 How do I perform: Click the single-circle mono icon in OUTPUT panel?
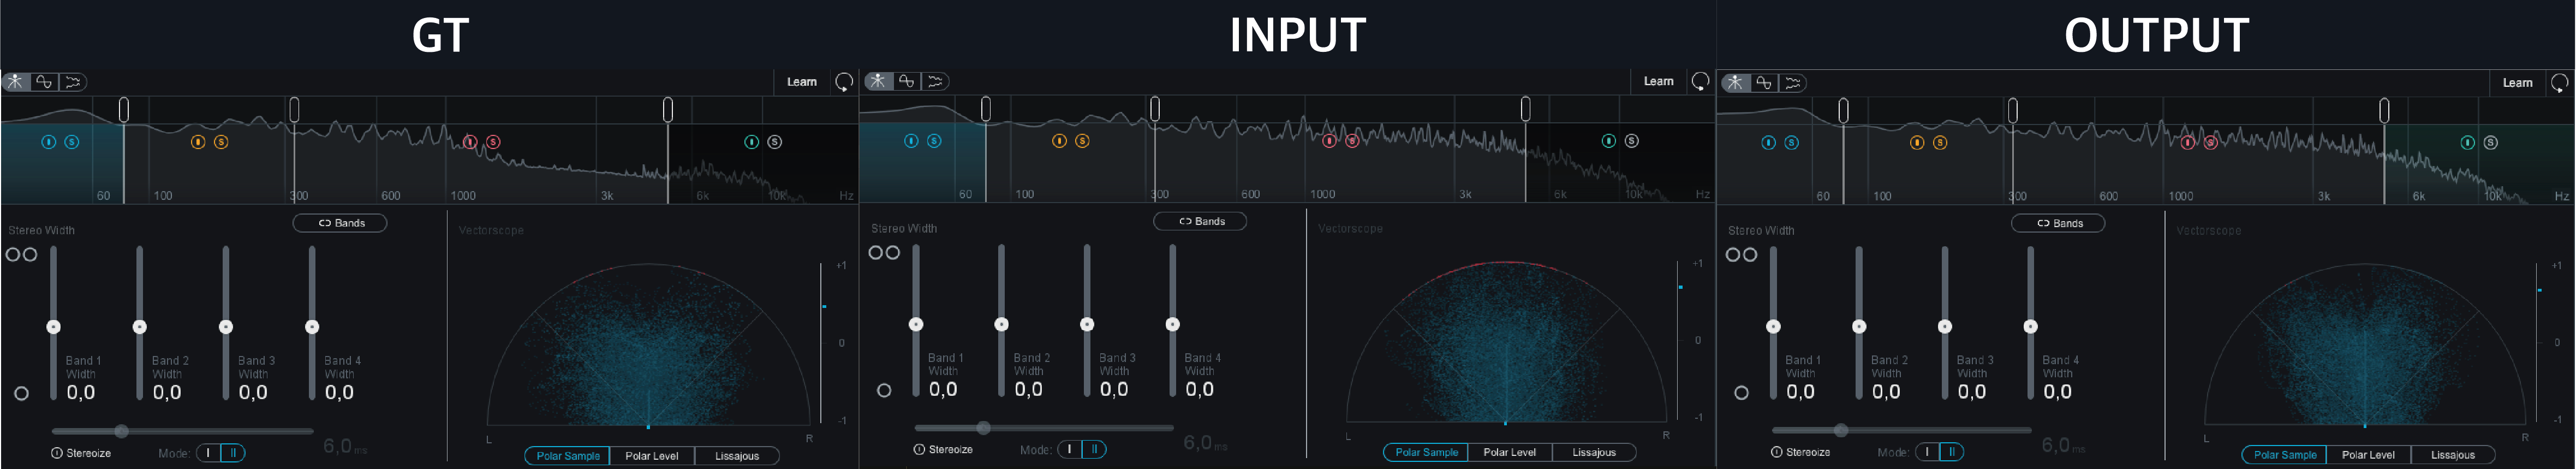(1741, 392)
